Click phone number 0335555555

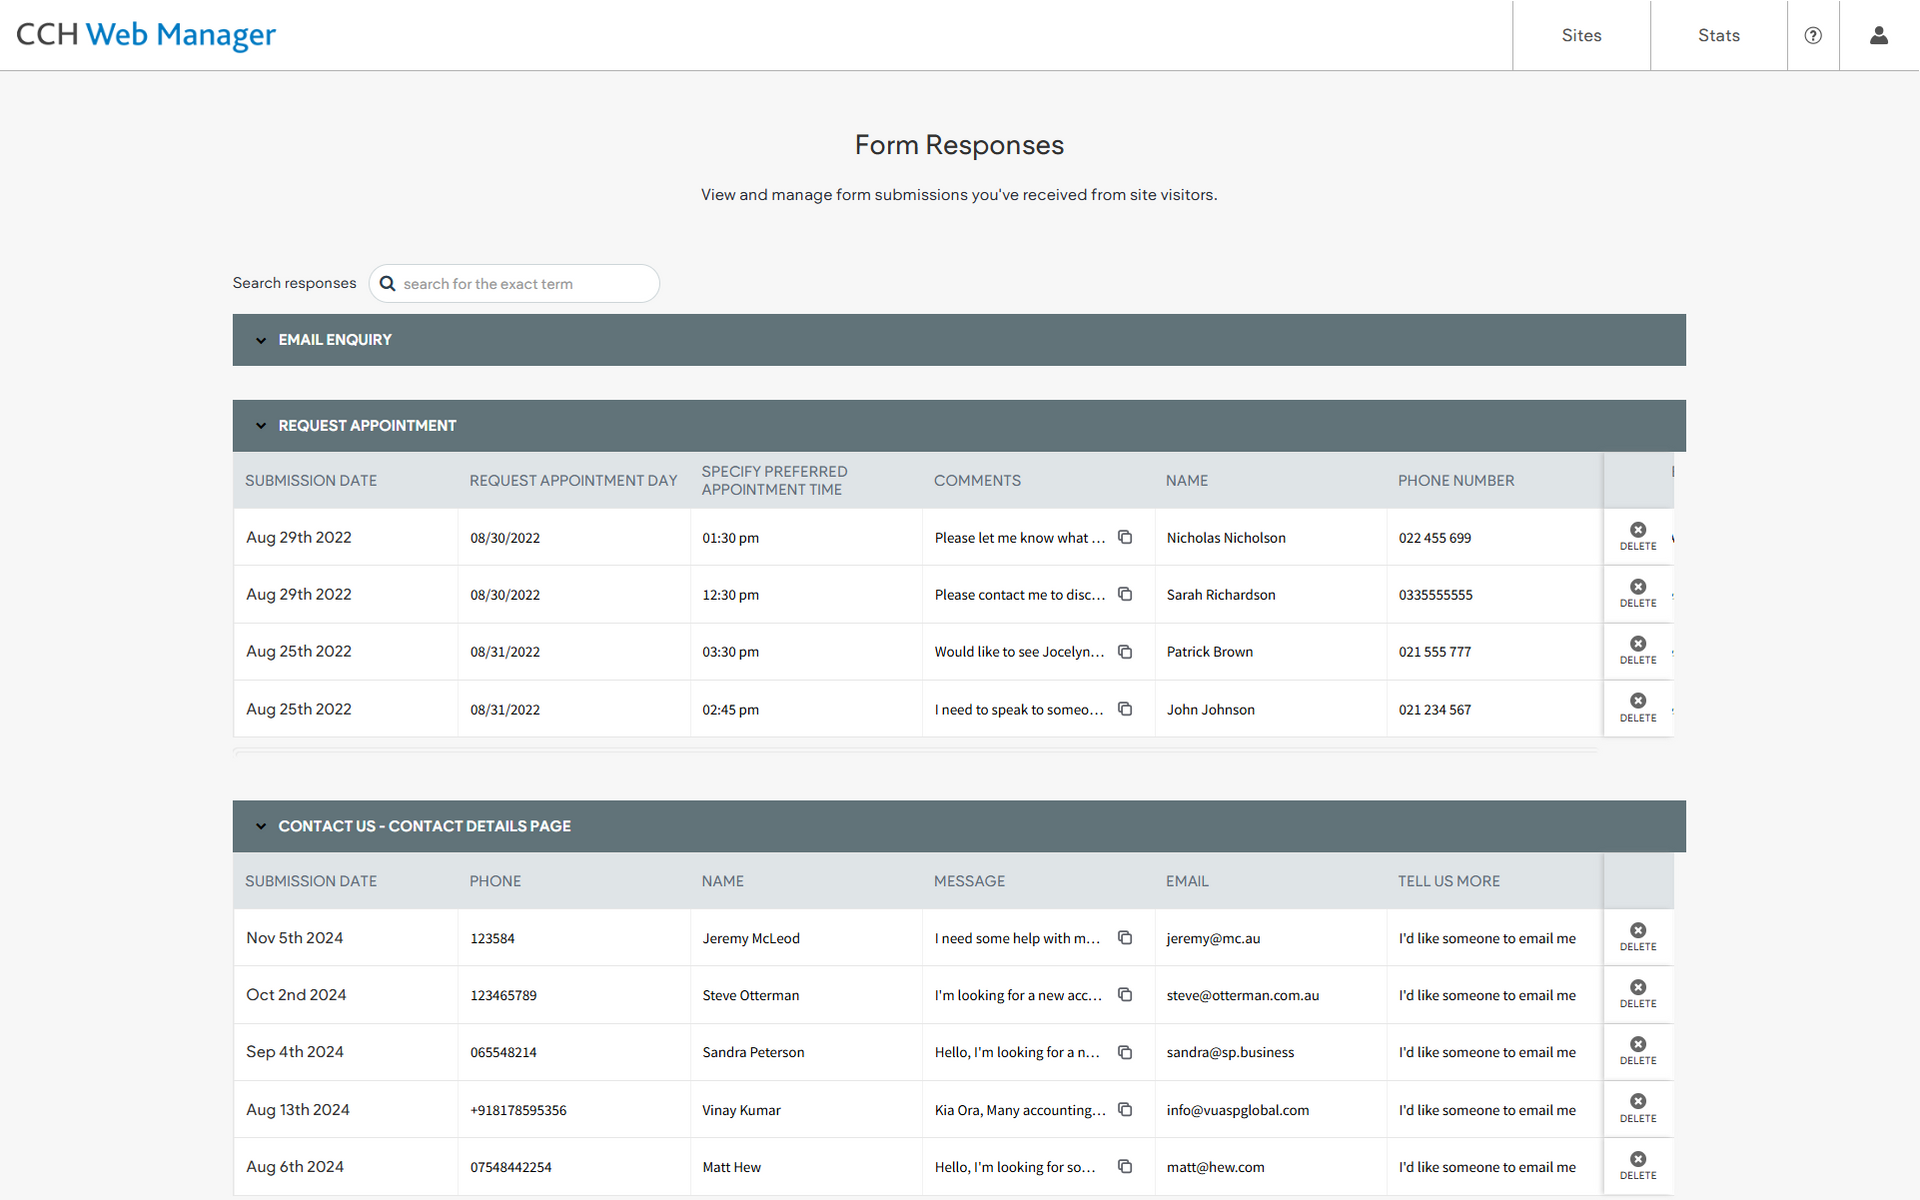click(x=1435, y=595)
